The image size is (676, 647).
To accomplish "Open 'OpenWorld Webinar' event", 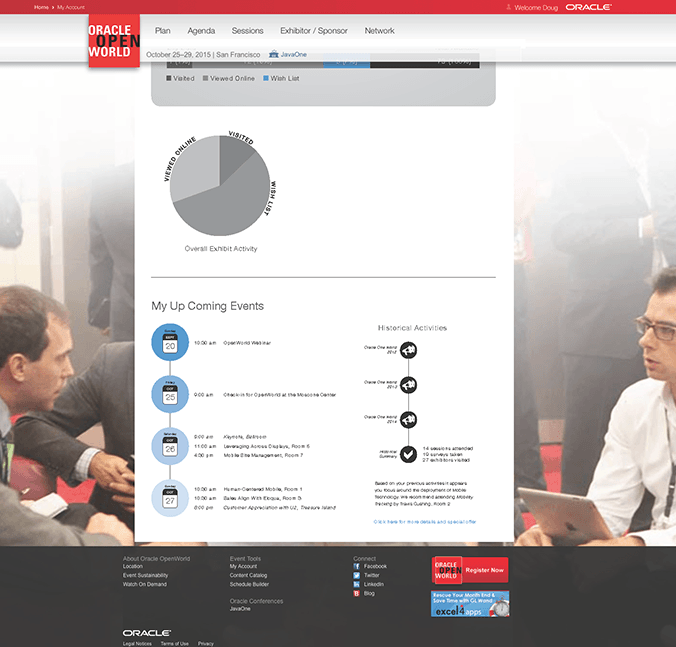I will 247,343.
